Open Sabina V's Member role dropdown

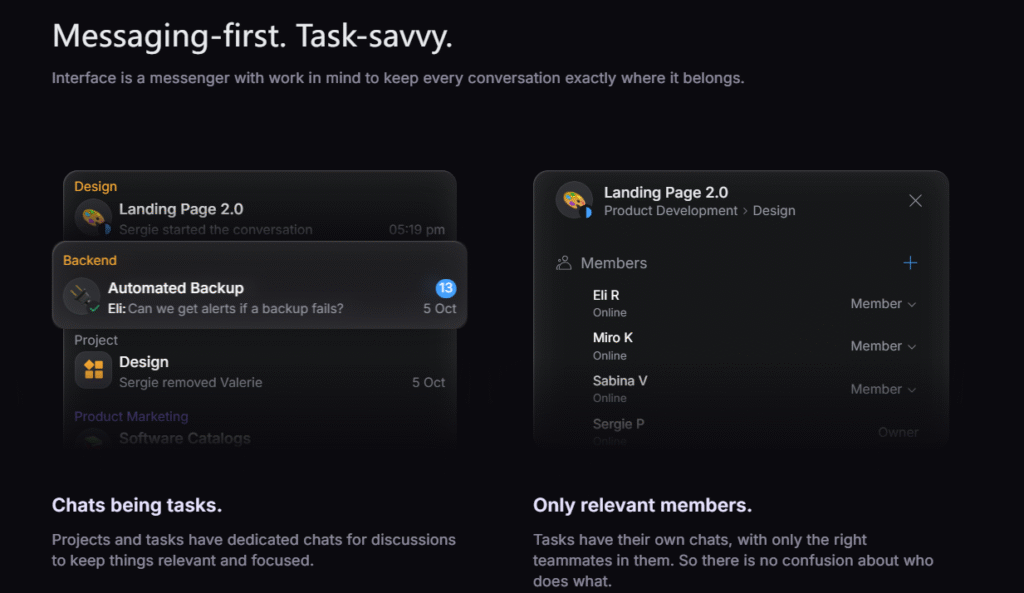tap(883, 389)
